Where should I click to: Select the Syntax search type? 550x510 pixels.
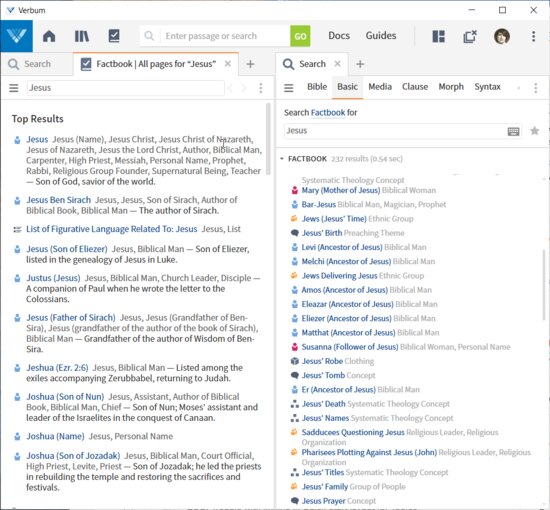tap(488, 87)
